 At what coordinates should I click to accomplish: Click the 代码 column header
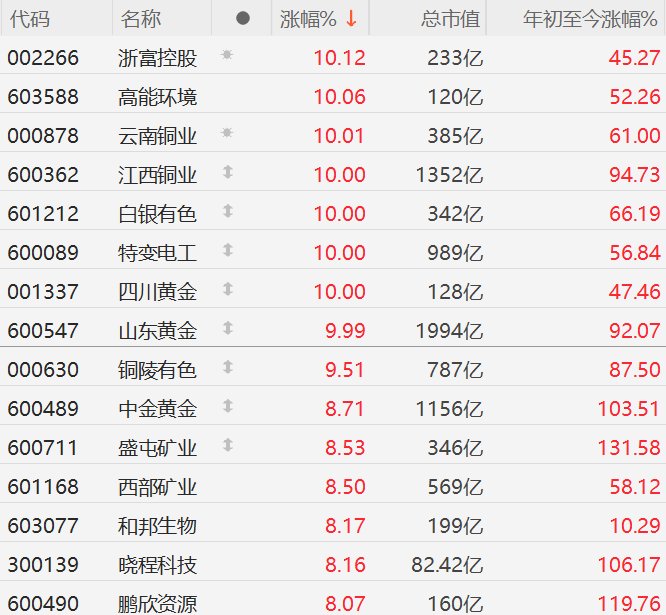click(x=28, y=19)
